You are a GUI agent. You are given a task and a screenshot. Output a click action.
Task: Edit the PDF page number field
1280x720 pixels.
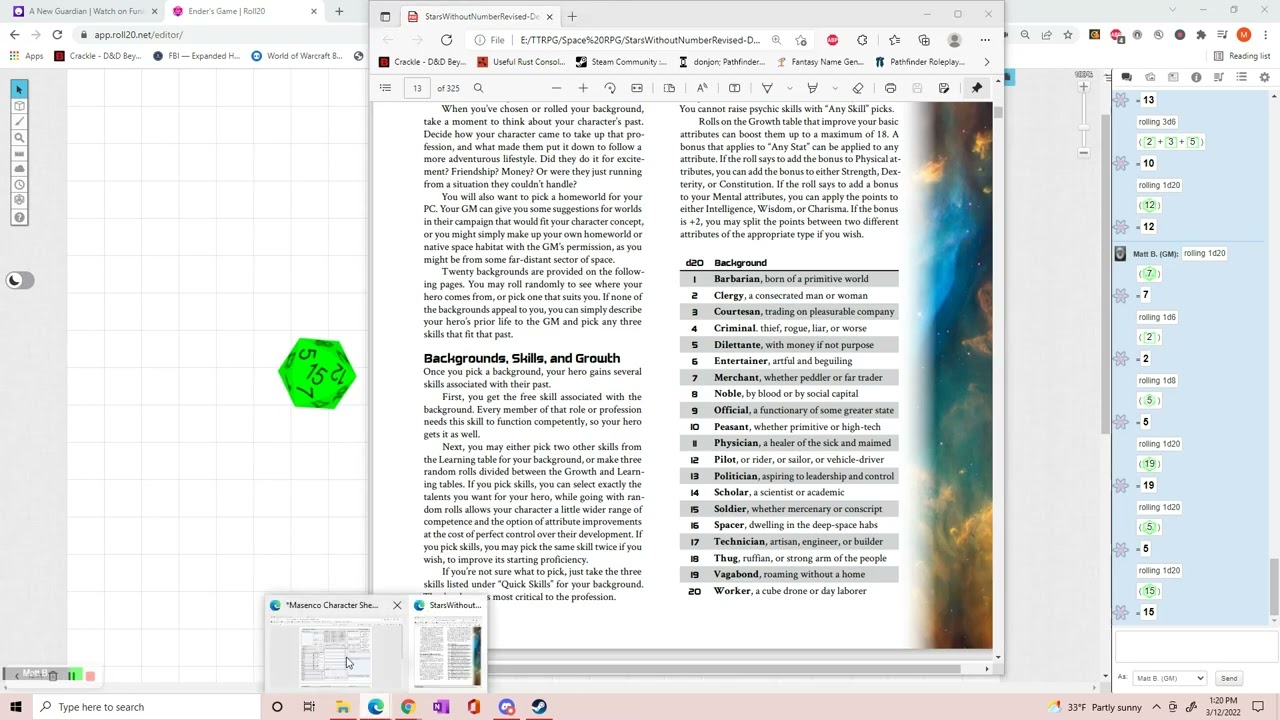click(x=417, y=88)
